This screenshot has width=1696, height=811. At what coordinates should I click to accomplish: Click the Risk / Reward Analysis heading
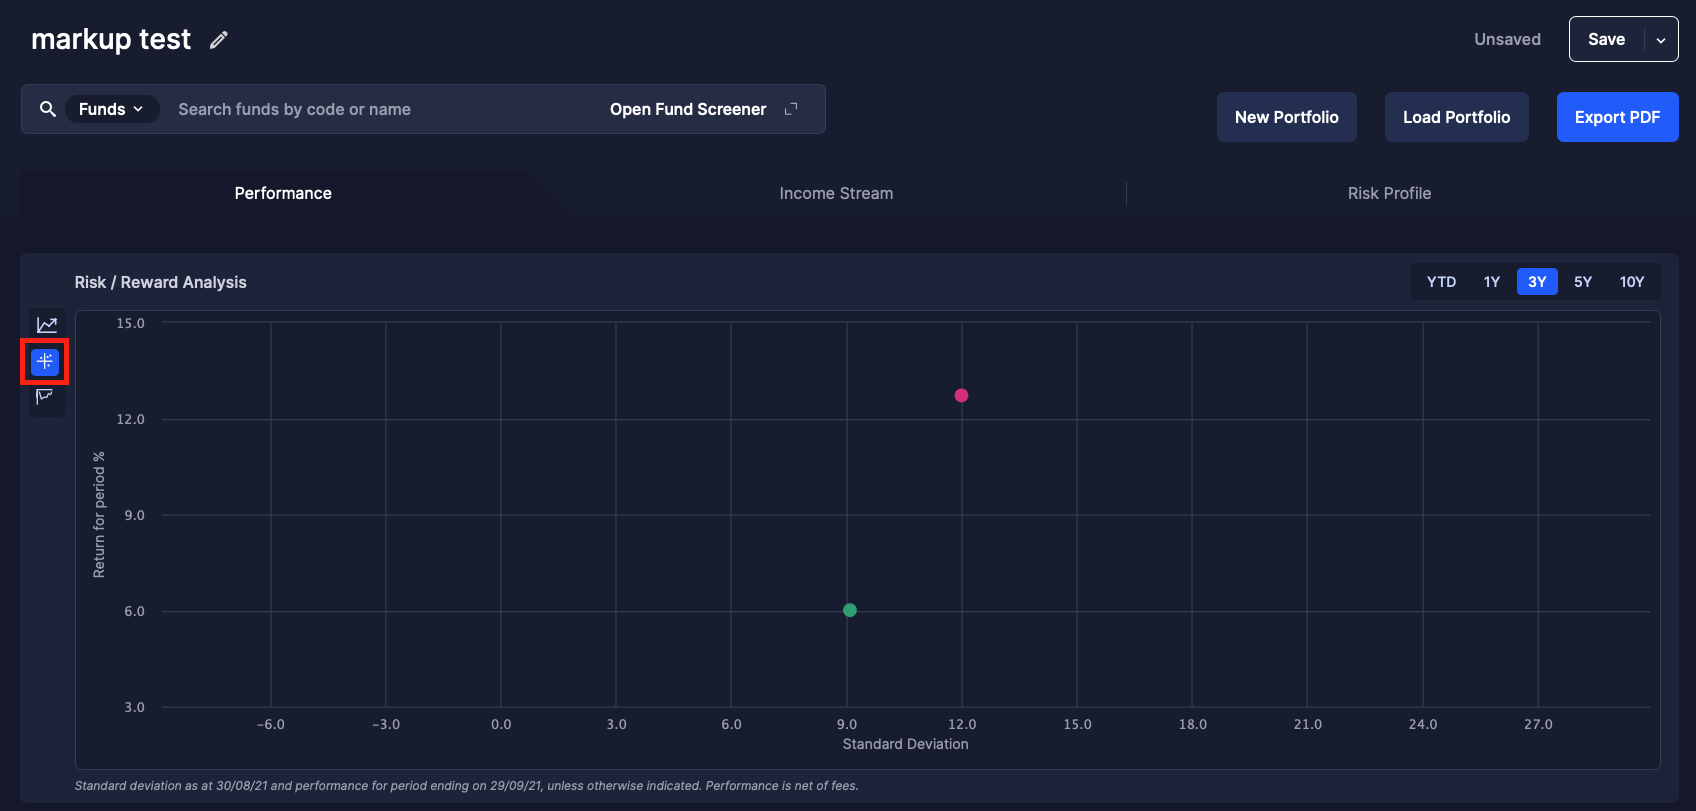tap(160, 282)
